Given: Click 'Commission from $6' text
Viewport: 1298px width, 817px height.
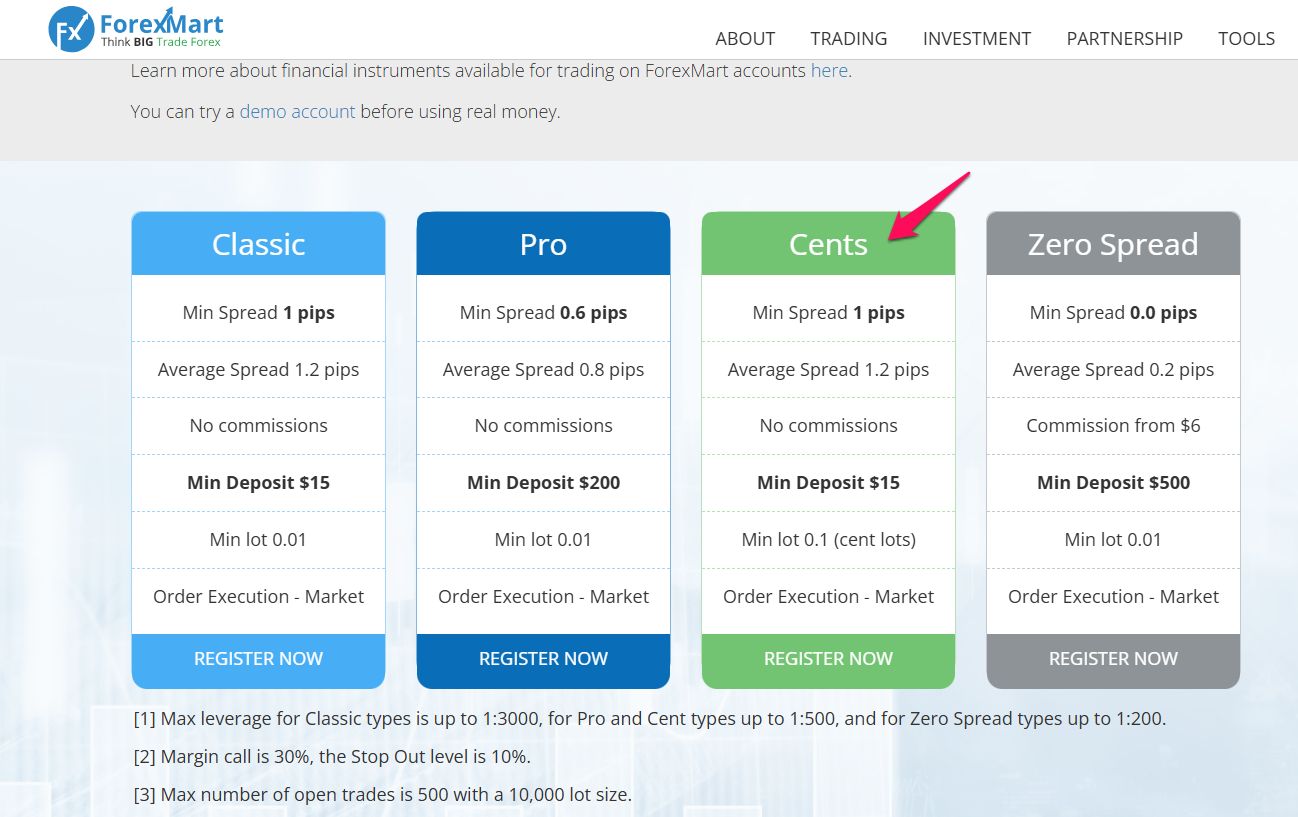Looking at the screenshot, I should 1113,426.
